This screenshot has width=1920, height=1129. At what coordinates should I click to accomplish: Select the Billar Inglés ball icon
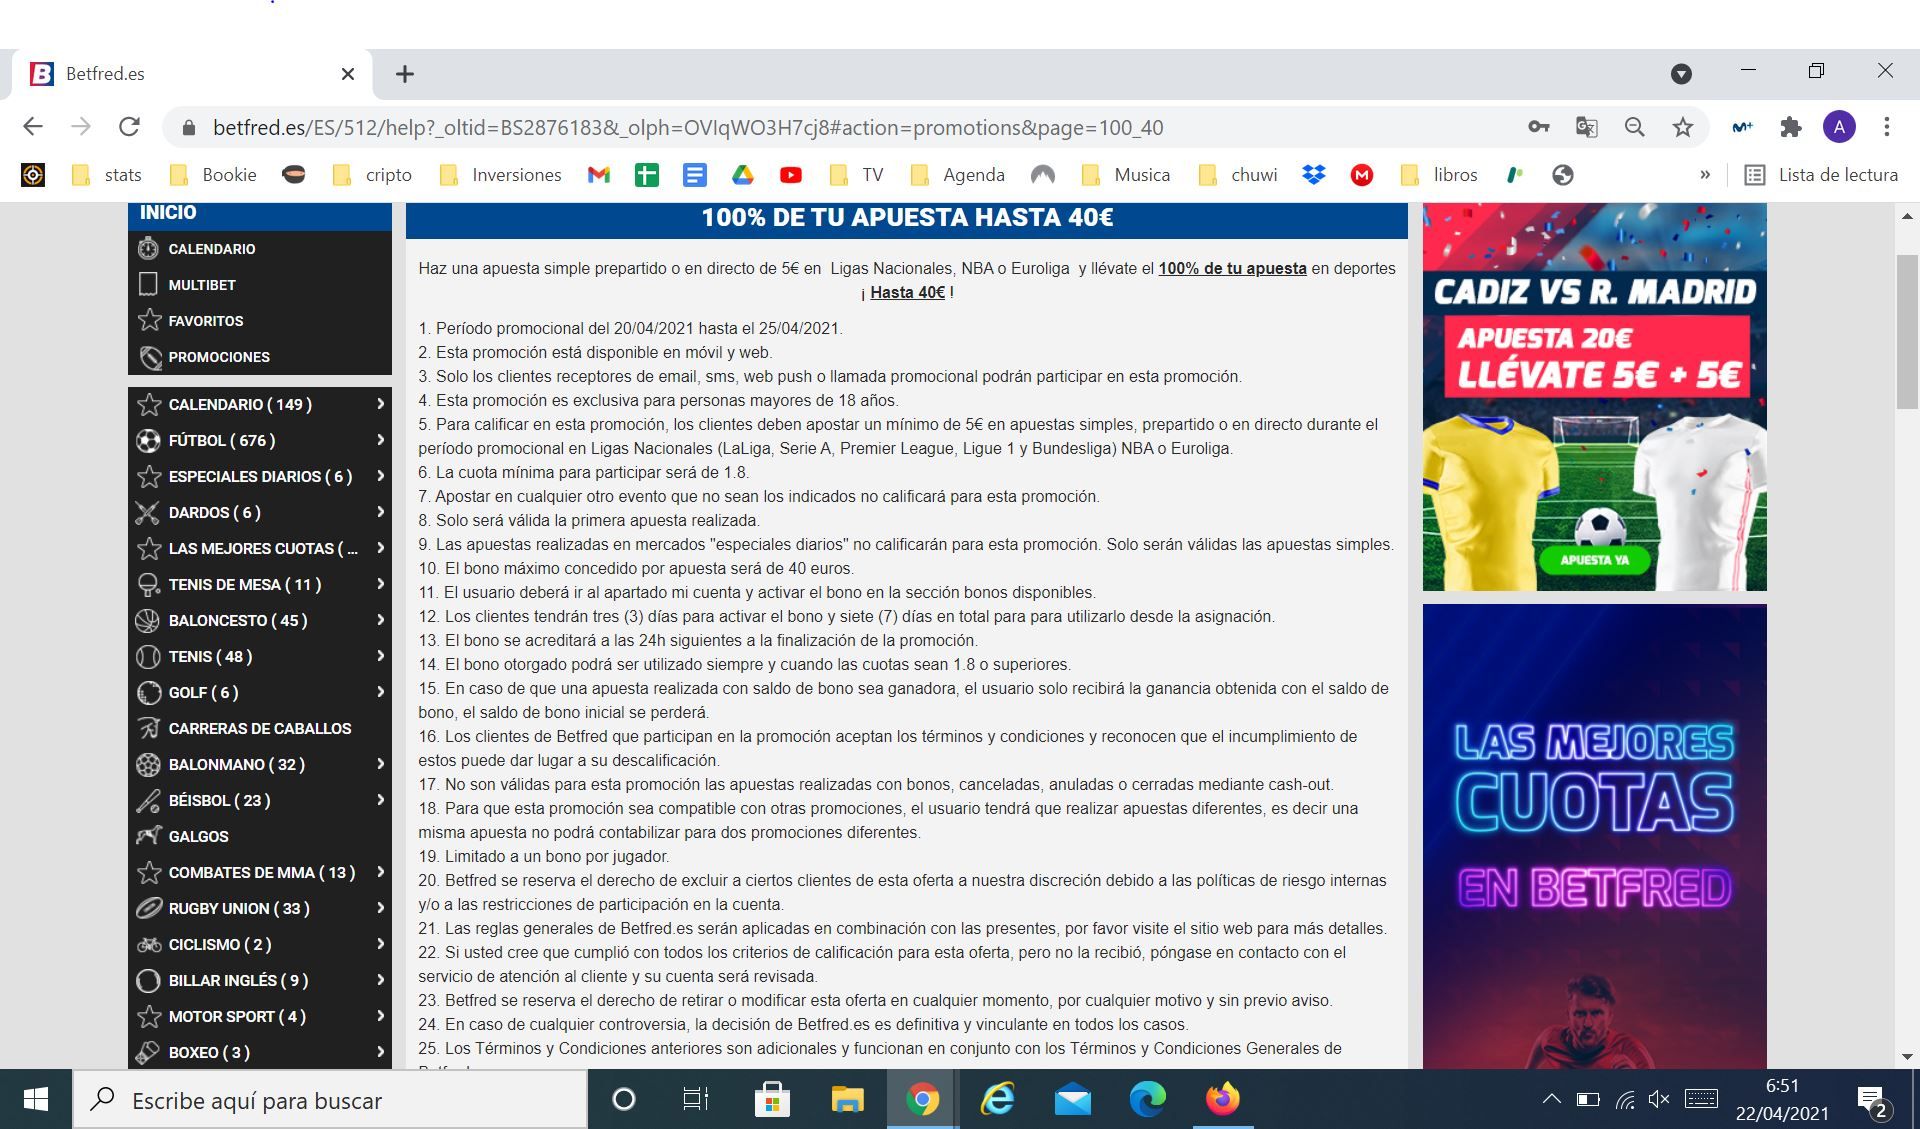(x=148, y=980)
